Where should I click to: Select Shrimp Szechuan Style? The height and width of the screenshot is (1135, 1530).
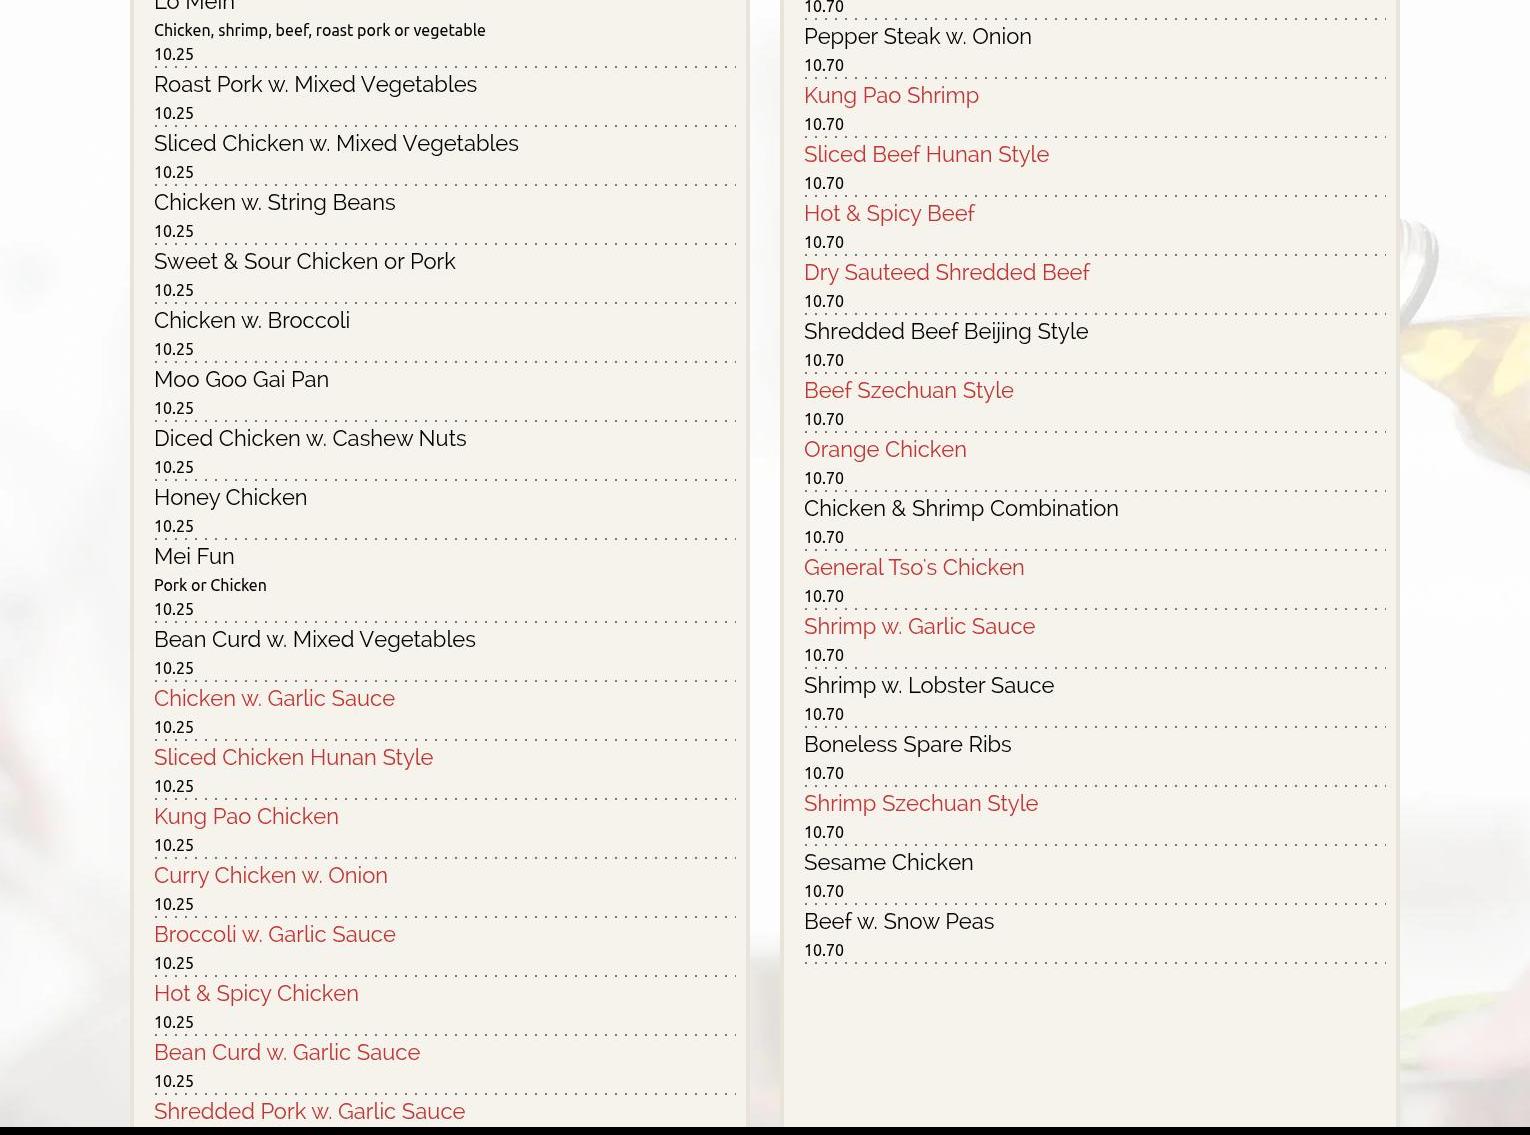920,804
